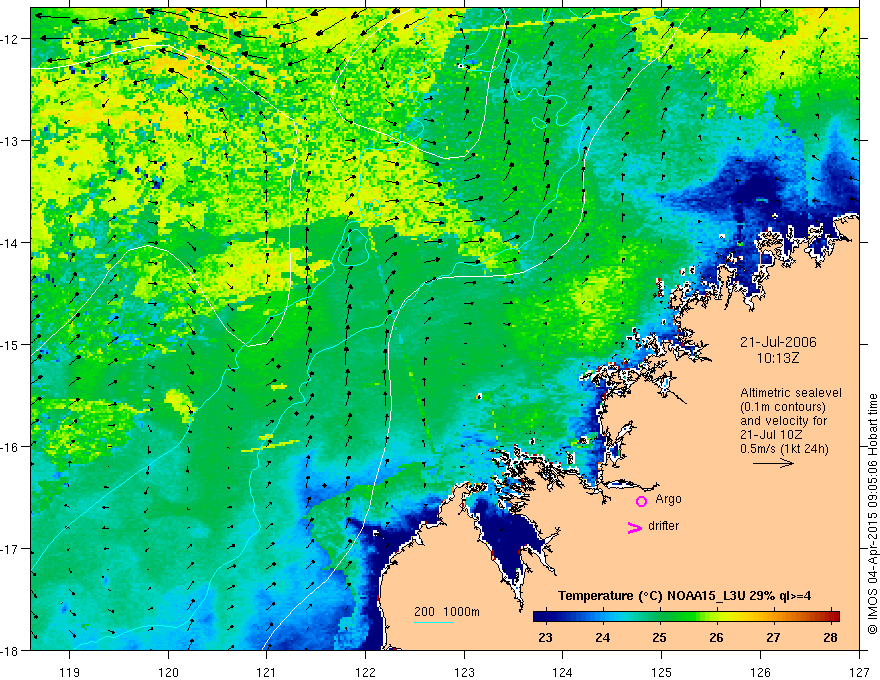Click the longitude axis label '121'
This screenshot has width=880, height=680.
click(267, 672)
